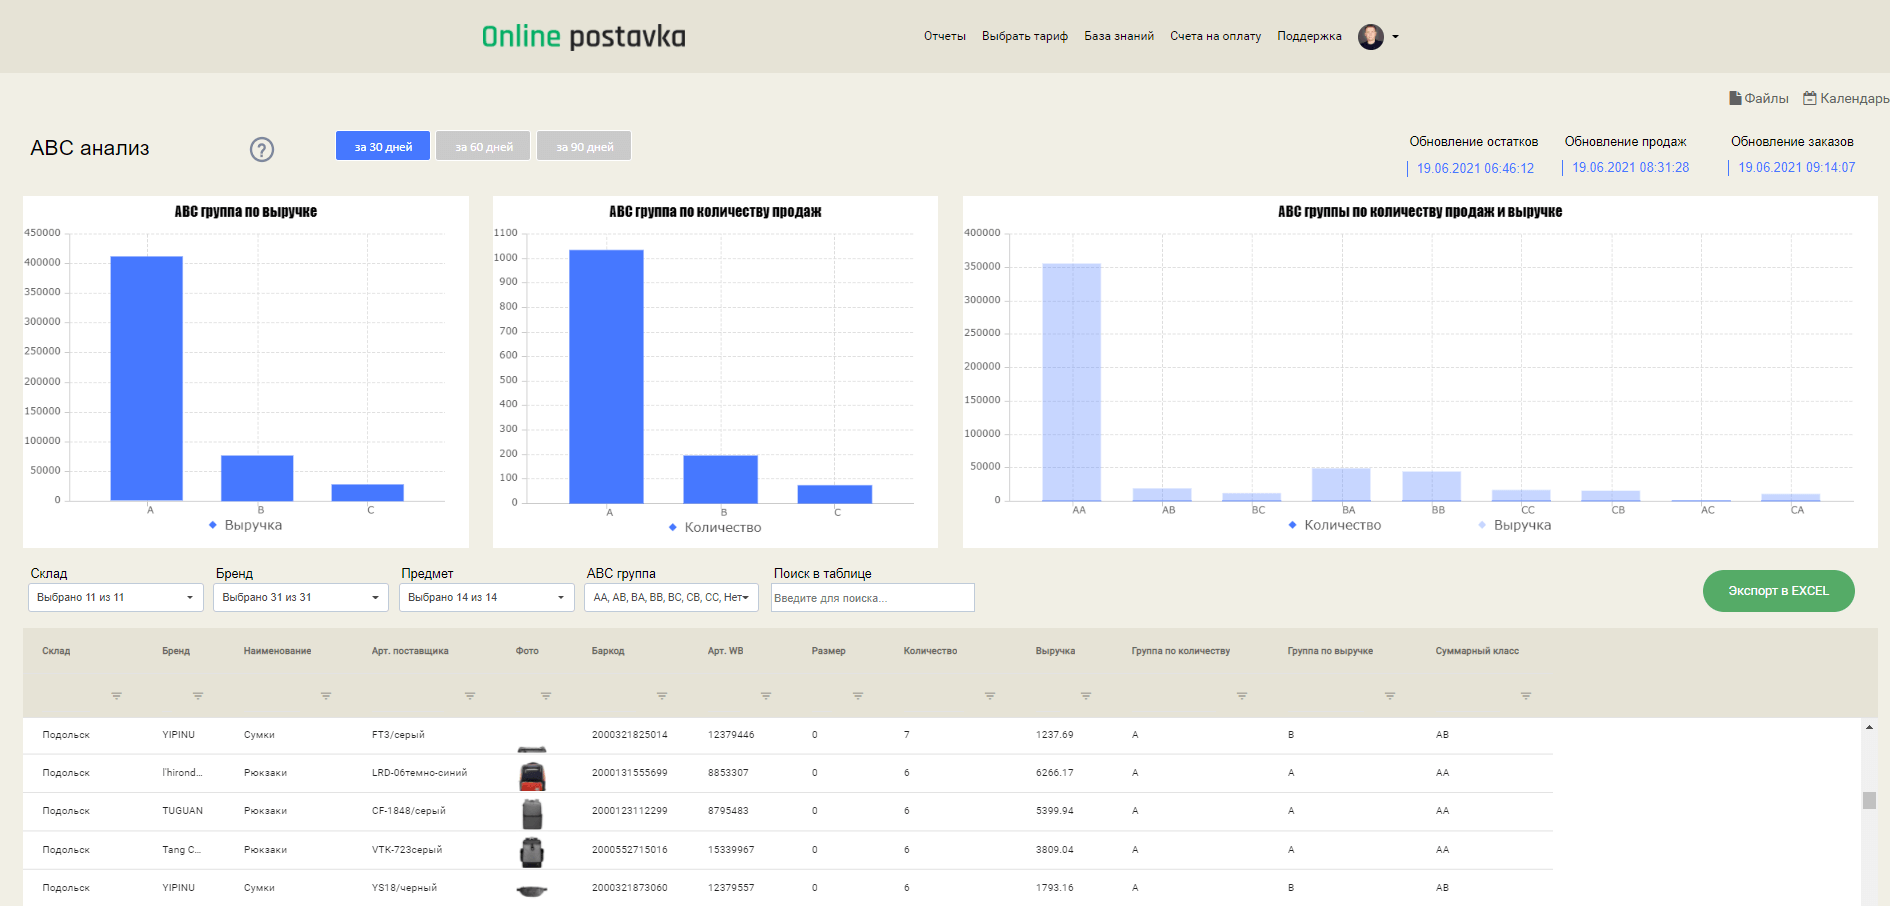Expand the Предмет dropdown
Screen dimensions: 1890x906
(x=487, y=597)
